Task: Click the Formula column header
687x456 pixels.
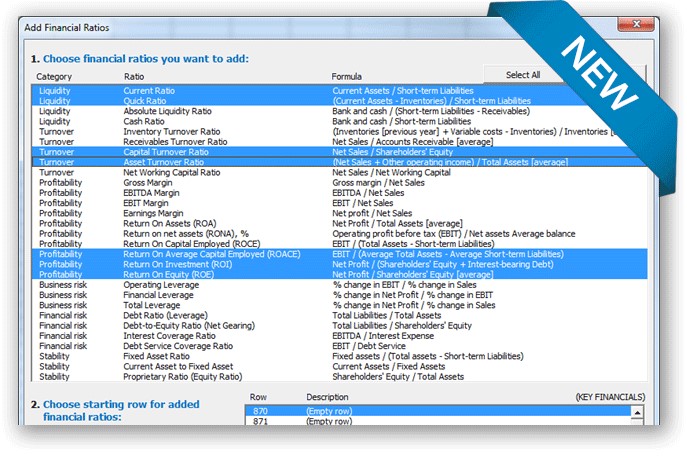Action: (347, 76)
